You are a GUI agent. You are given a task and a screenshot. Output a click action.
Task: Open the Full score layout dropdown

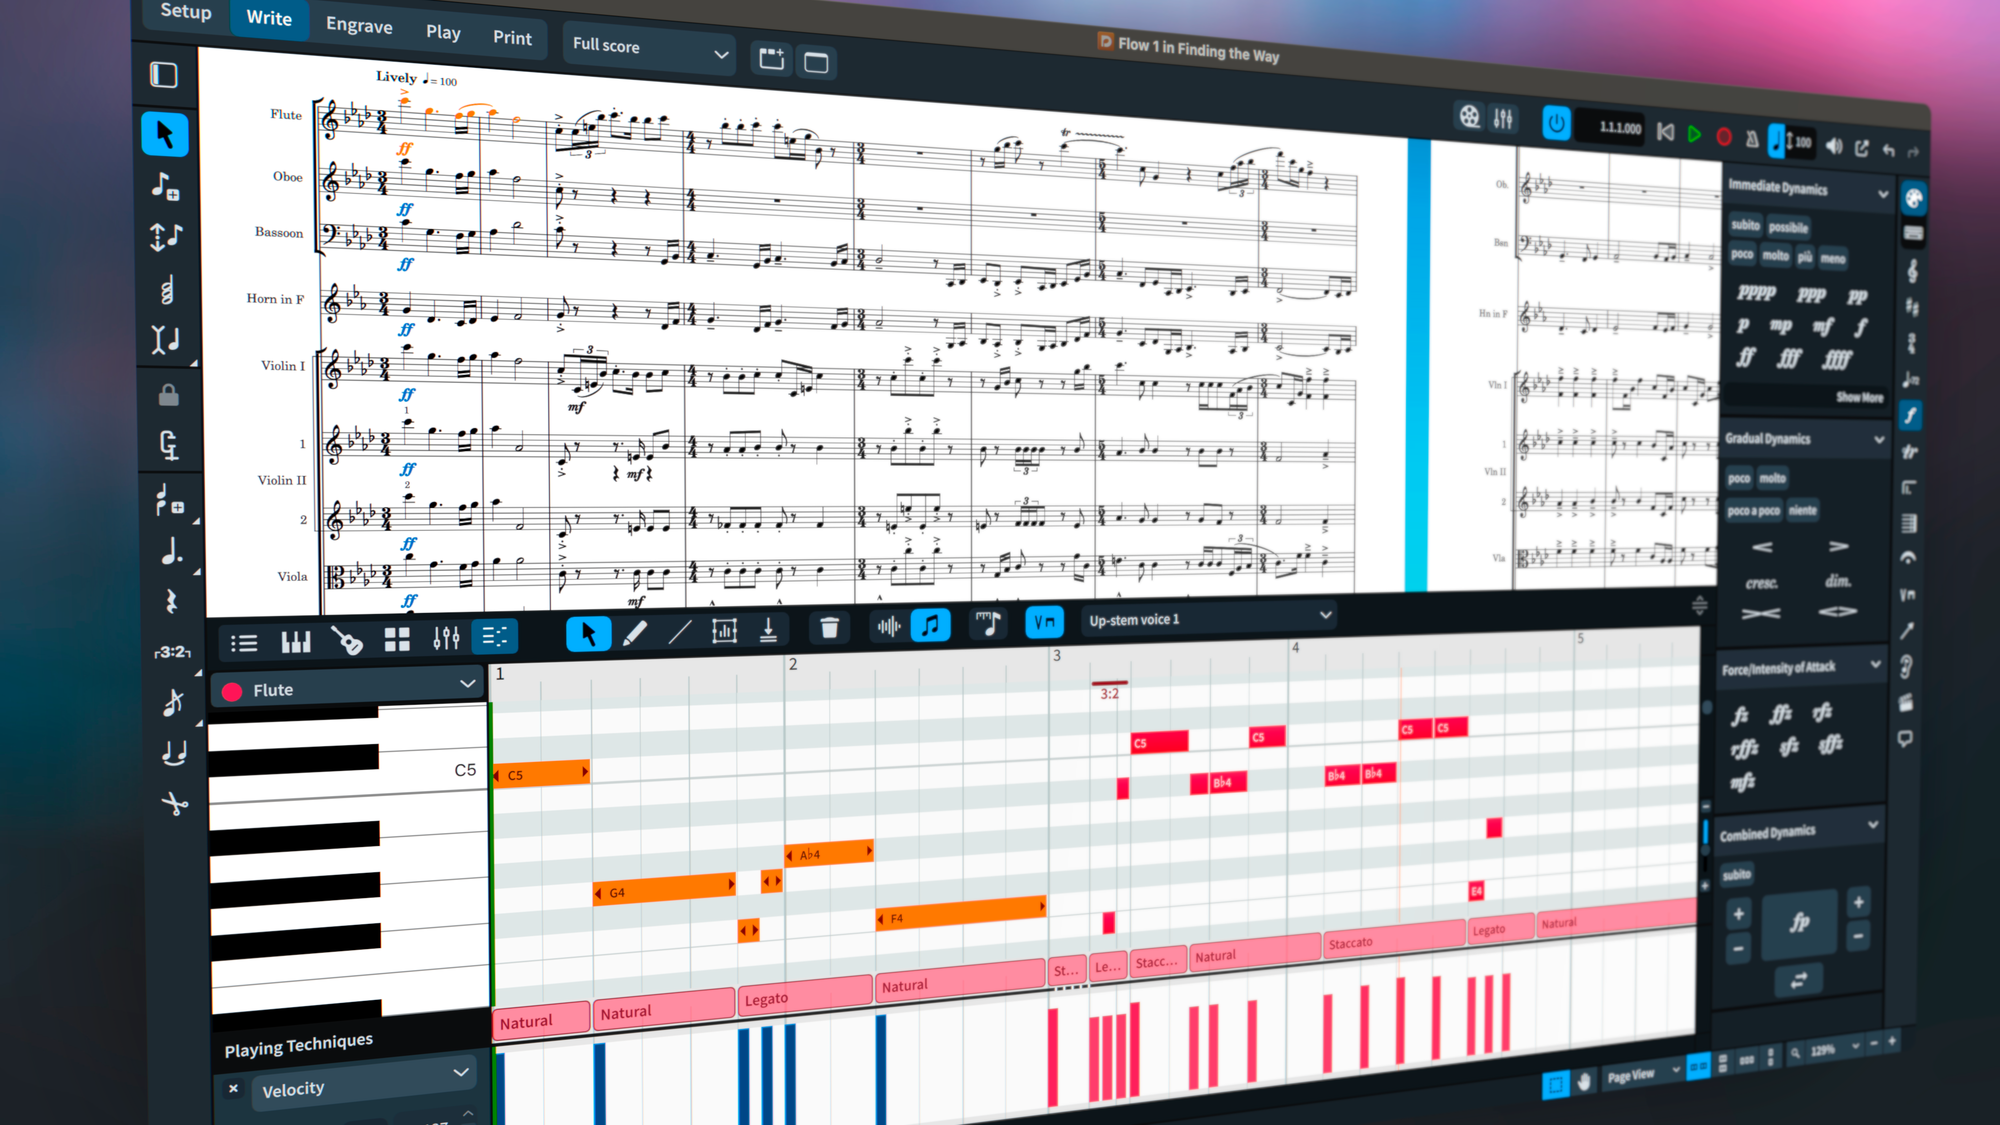[649, 48]
